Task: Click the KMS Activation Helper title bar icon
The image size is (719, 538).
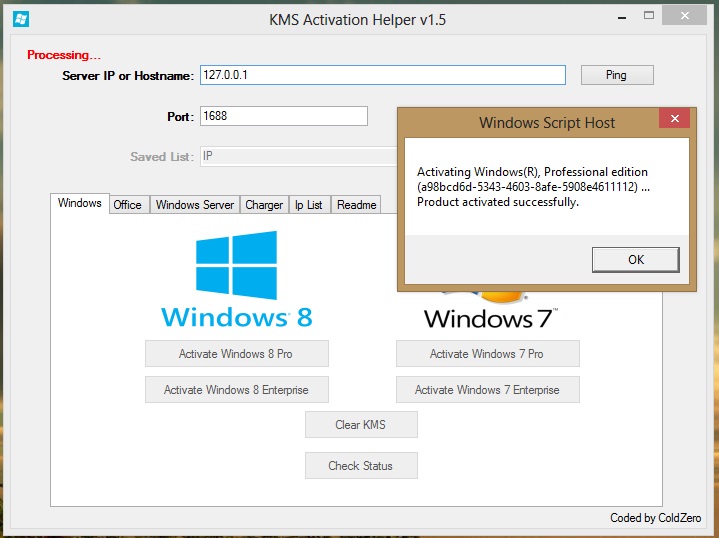Action: click(21, 19)
